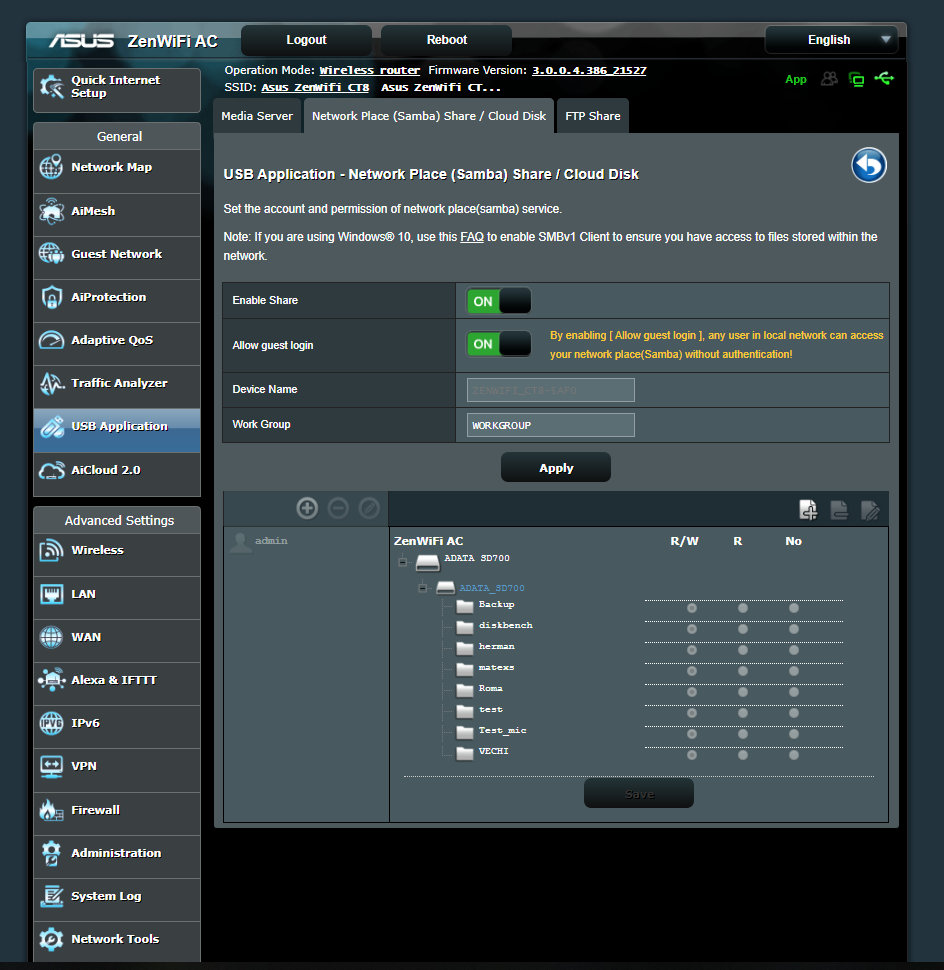The image size is (944, 970).
Task: Select R permission for Roma folder
Action: point(743,692)
